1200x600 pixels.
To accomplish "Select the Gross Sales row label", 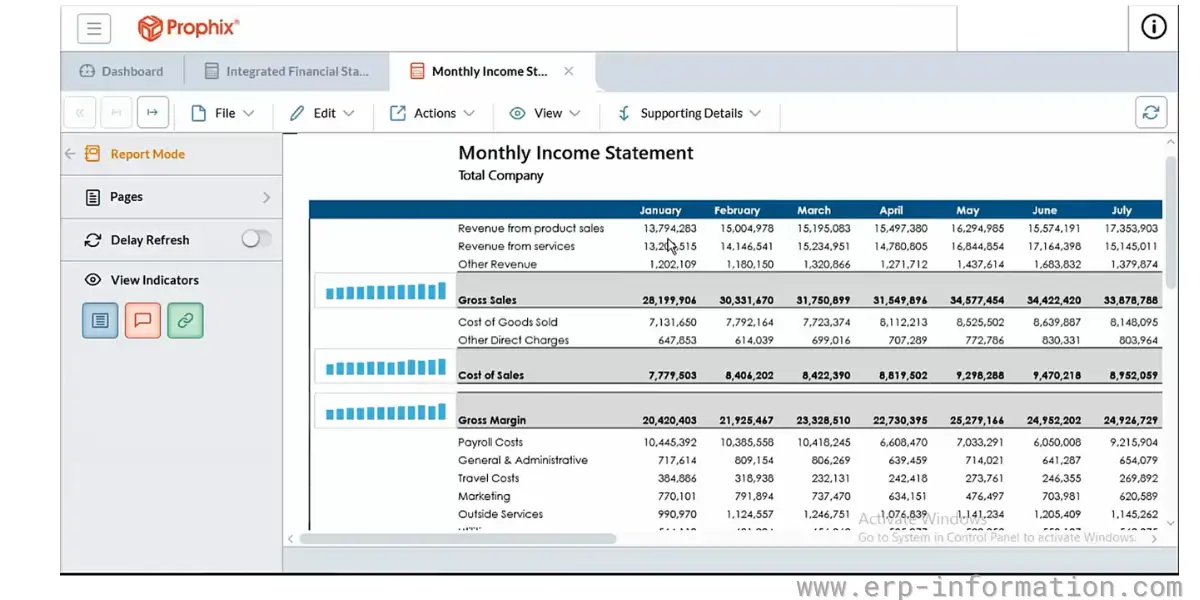I will (x=487, y=300).
